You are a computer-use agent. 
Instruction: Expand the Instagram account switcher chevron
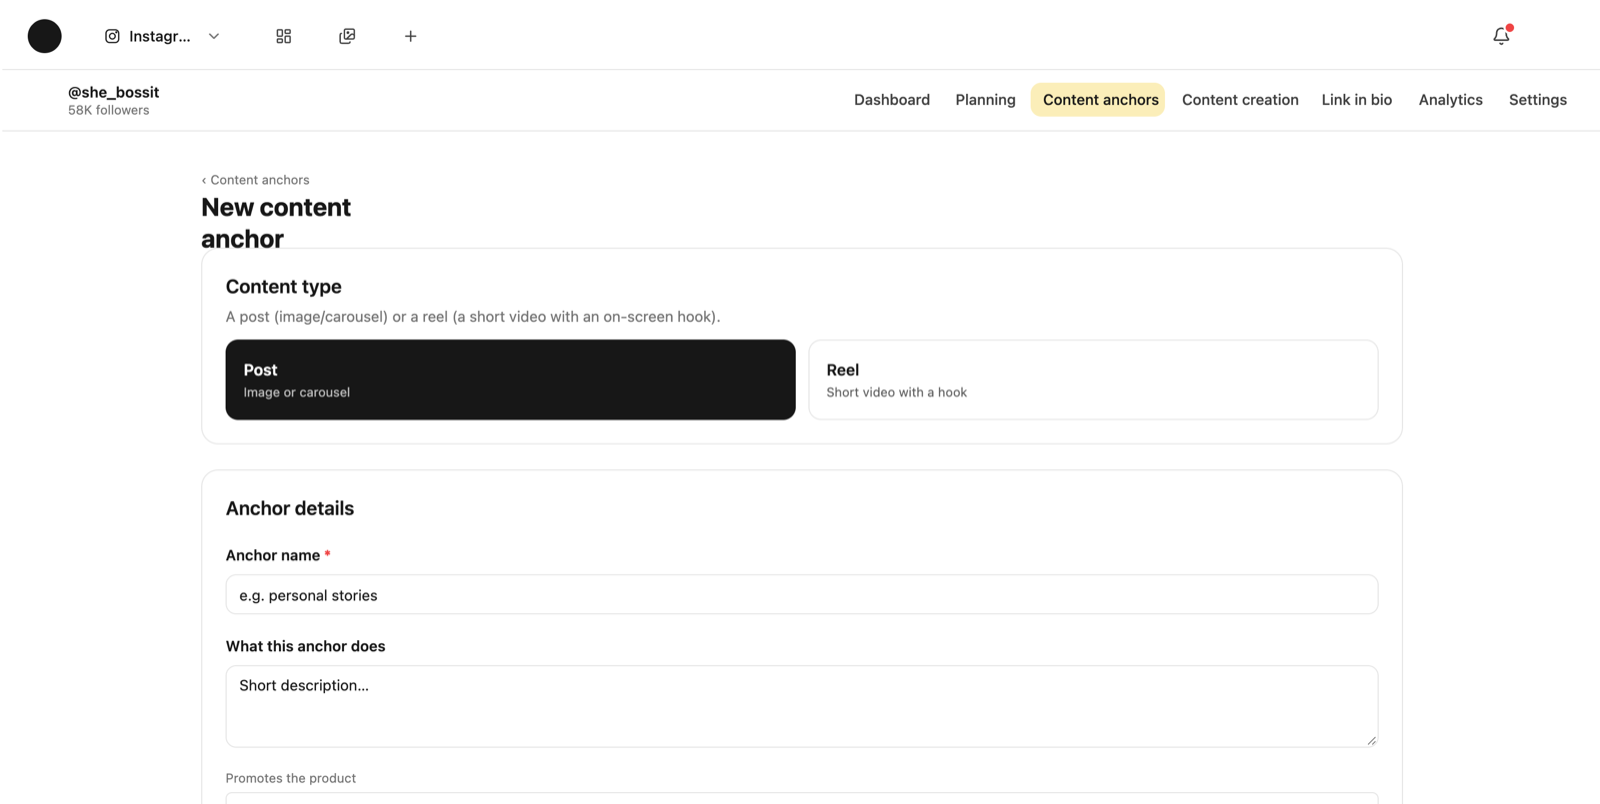(214, 36)
